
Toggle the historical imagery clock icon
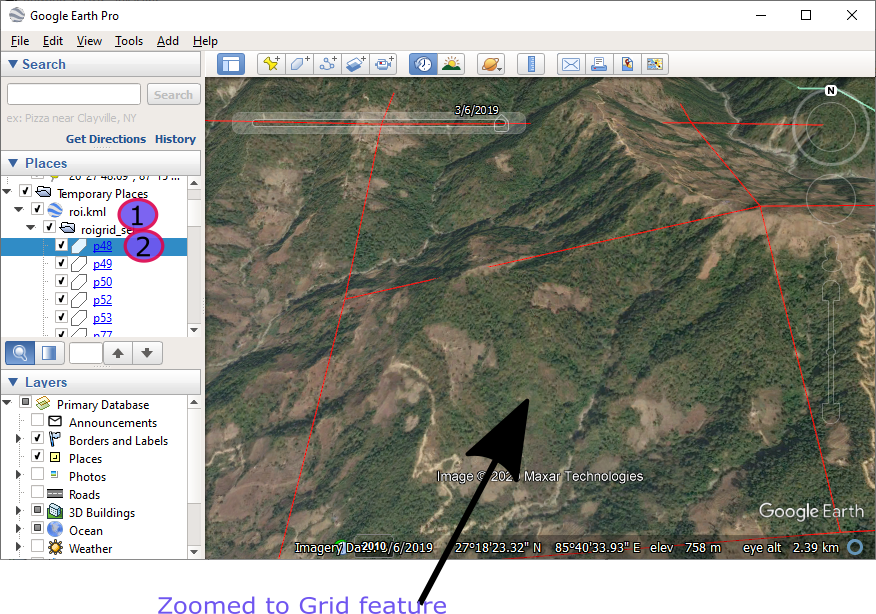click(423, 64)
